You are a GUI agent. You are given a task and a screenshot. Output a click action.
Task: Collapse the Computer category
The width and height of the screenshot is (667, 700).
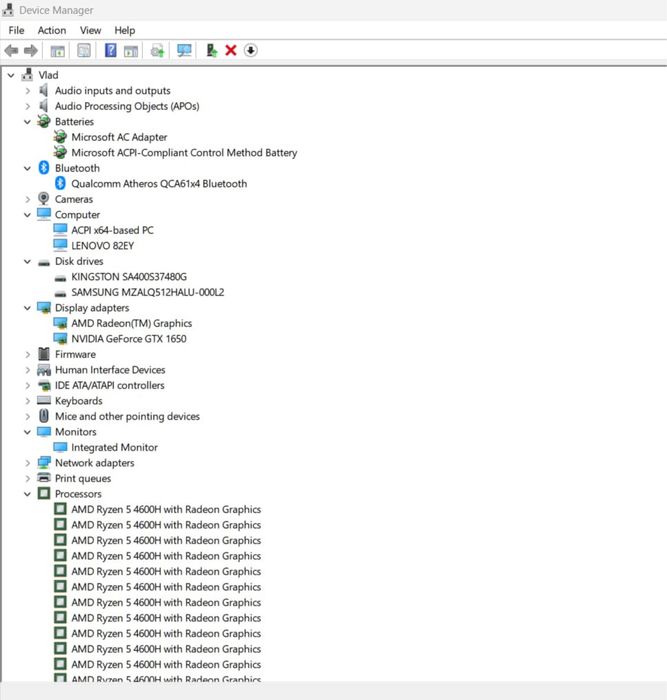[x=27, y=215]
